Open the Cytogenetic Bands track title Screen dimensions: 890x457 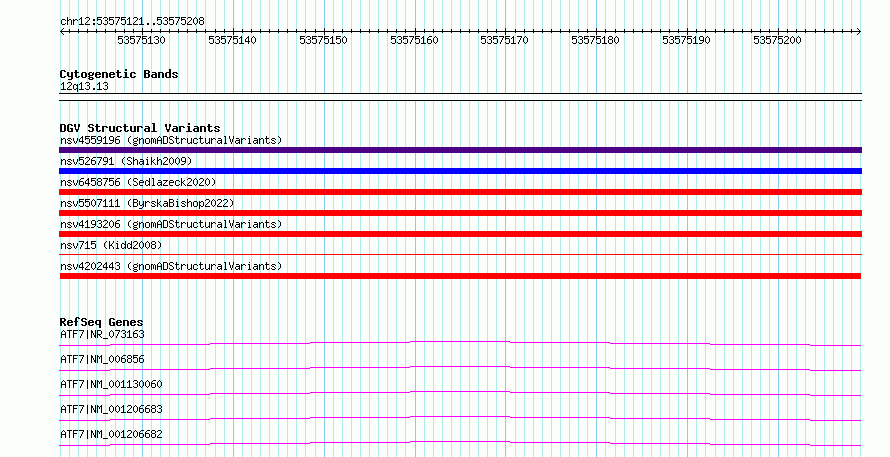click(x=119, y=74)
